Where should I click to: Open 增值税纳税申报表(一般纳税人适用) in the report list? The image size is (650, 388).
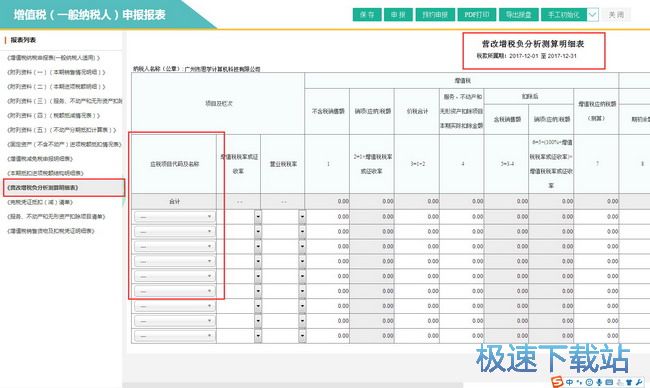point(53,58)
